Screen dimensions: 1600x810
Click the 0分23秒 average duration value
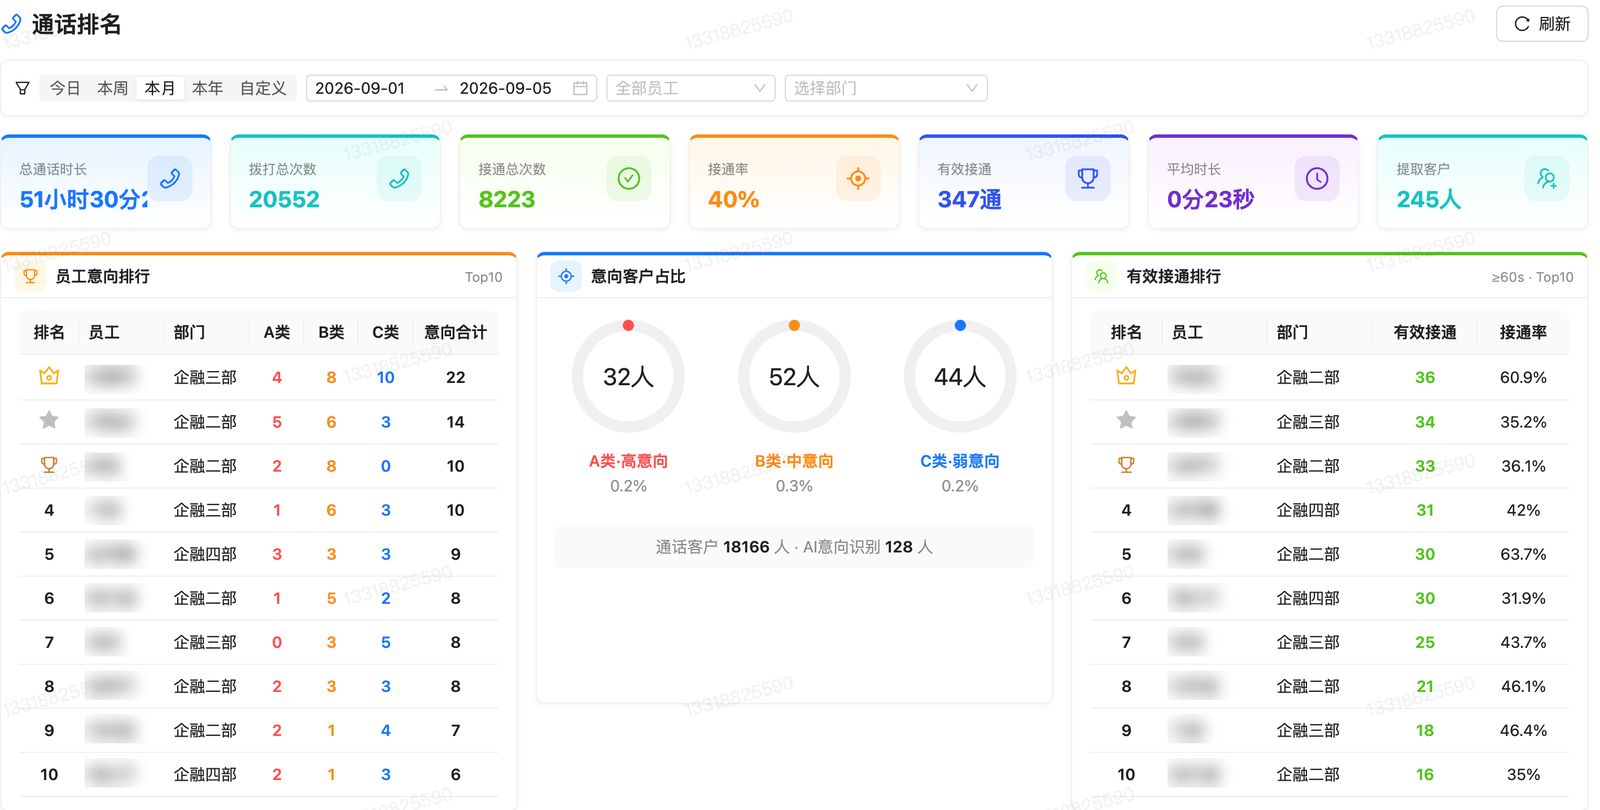tap(1210, 199)
